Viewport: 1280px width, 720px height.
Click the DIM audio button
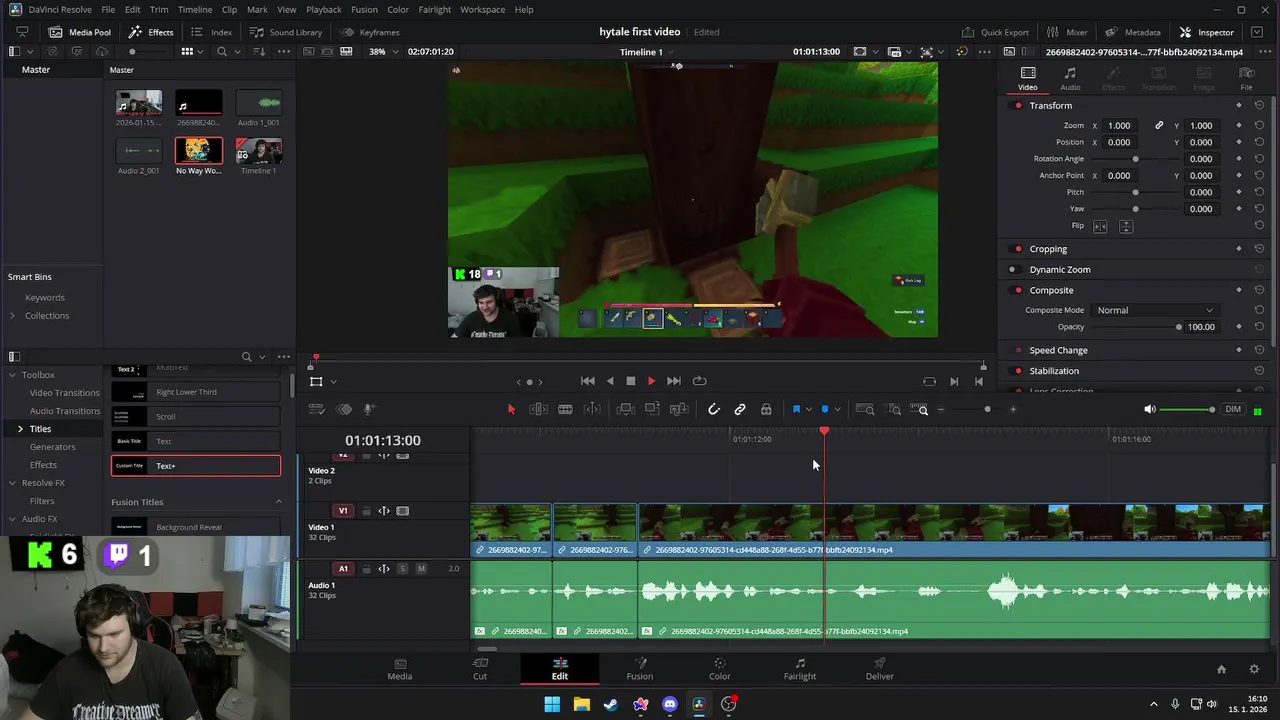tap(1233, 409)
